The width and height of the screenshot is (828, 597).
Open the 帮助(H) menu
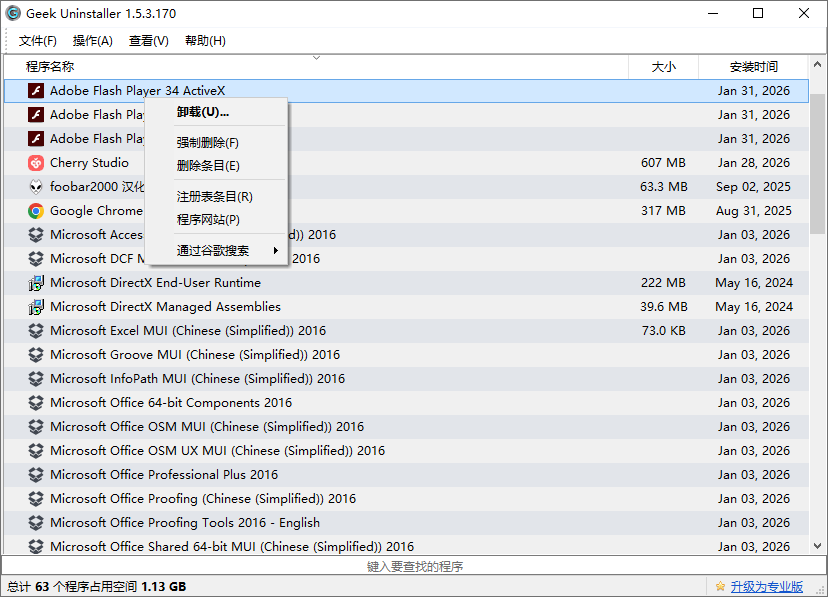click(203, 41)
